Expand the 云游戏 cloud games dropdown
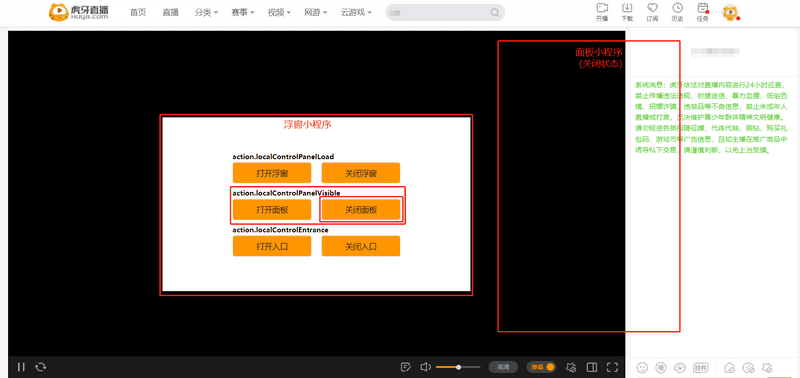 (356, 12)
